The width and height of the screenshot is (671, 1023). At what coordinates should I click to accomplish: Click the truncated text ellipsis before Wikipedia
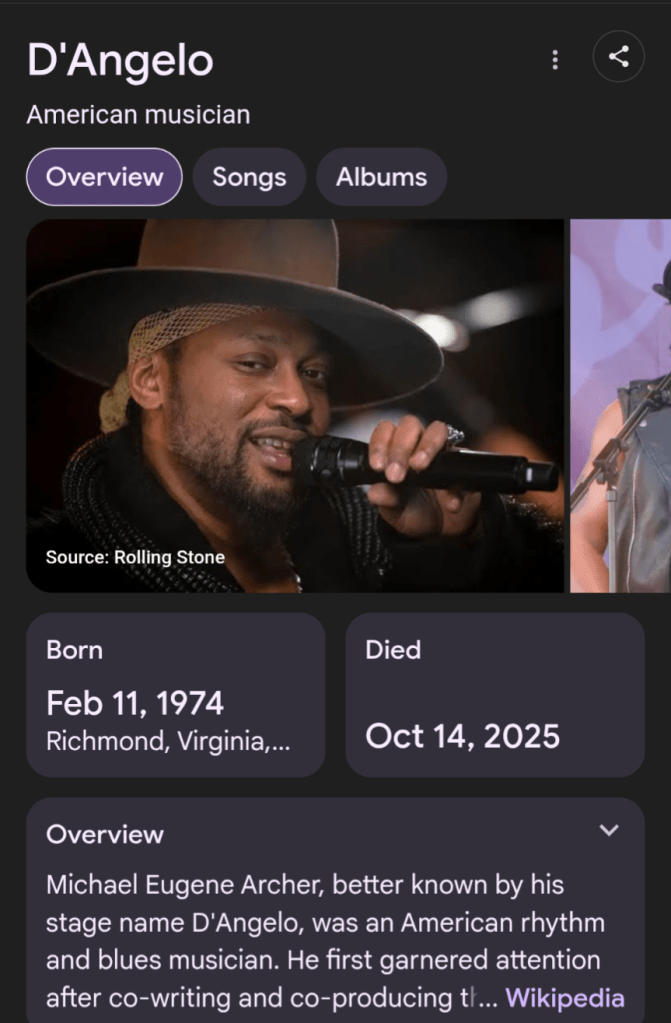click(x=489, y=998)
